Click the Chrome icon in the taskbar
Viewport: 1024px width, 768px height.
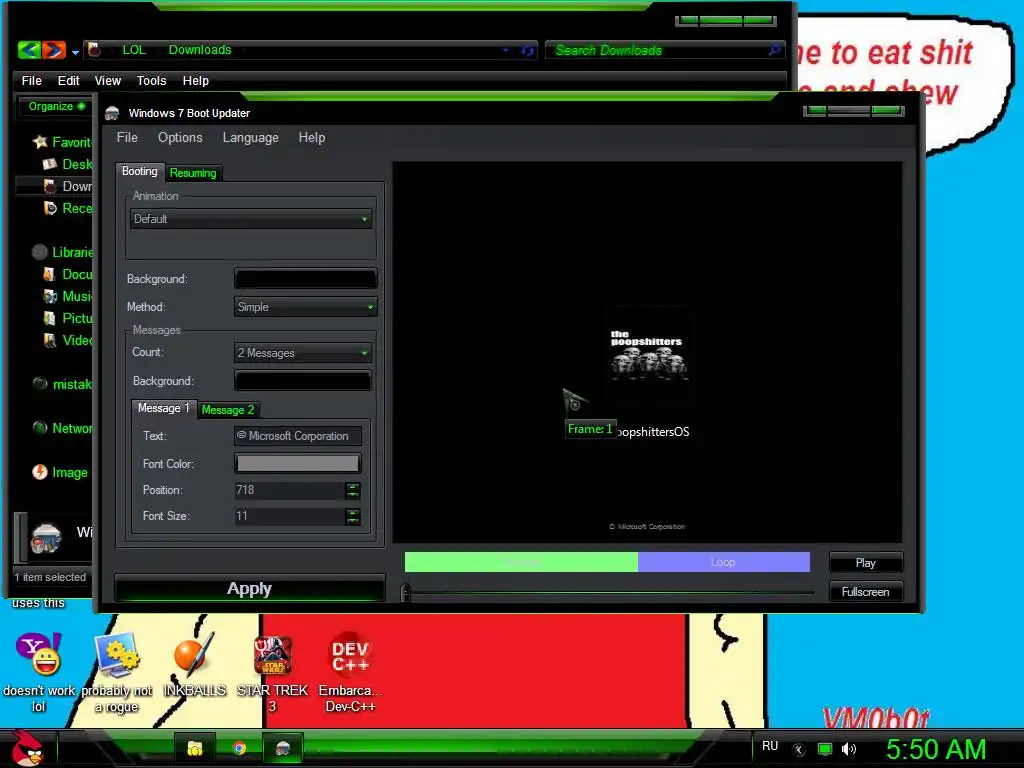point(239,748)
